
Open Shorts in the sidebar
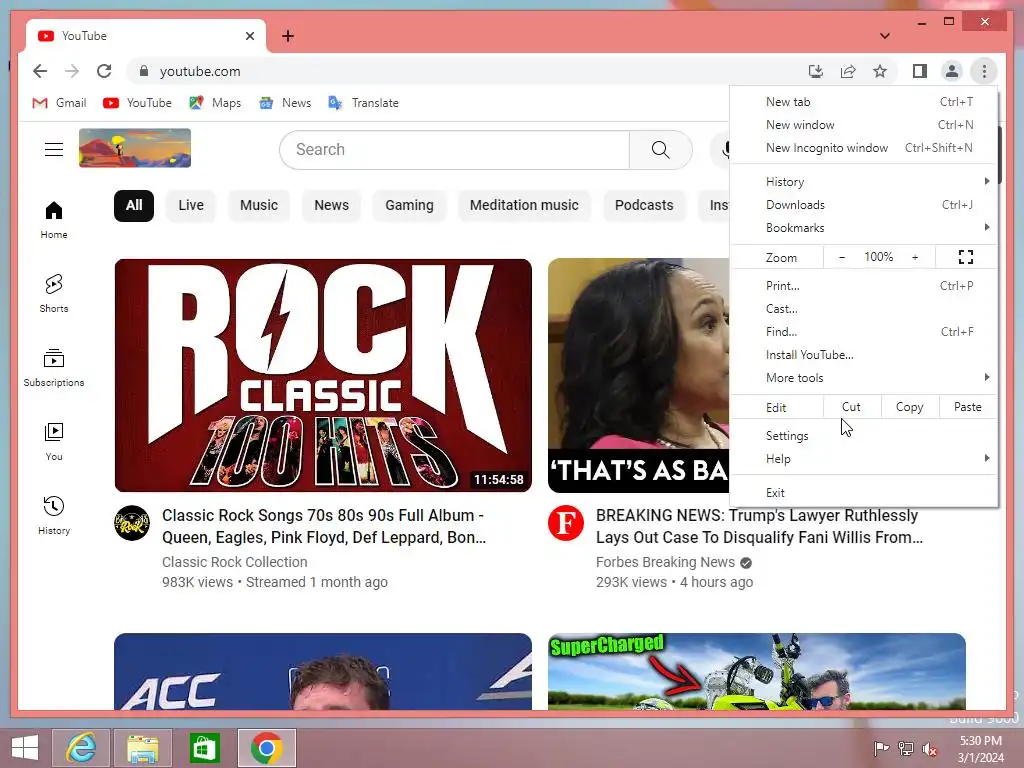(x=54, y=294)
